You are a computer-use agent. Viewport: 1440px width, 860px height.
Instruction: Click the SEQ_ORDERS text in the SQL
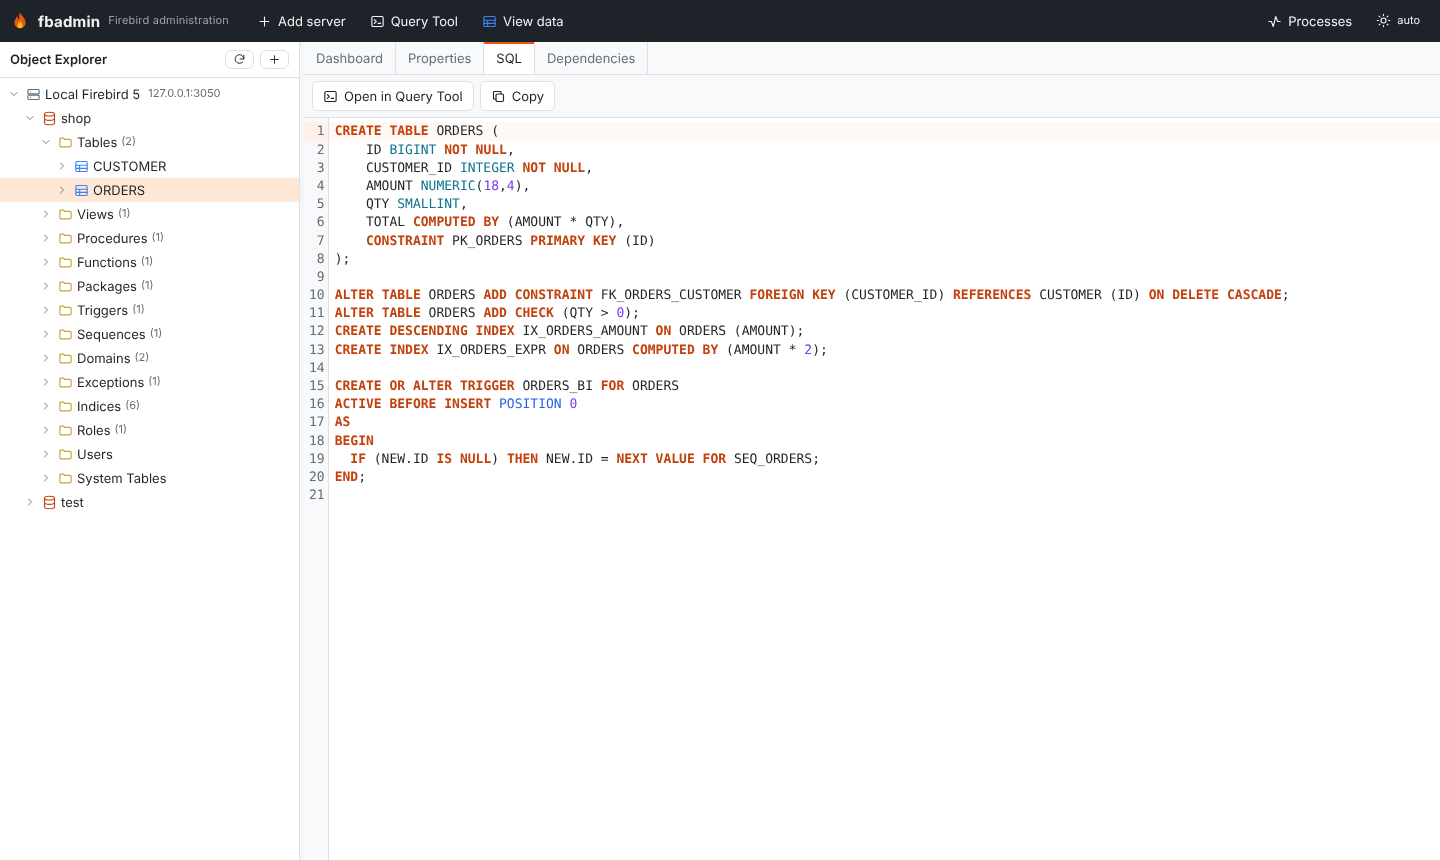click(772, 459)
